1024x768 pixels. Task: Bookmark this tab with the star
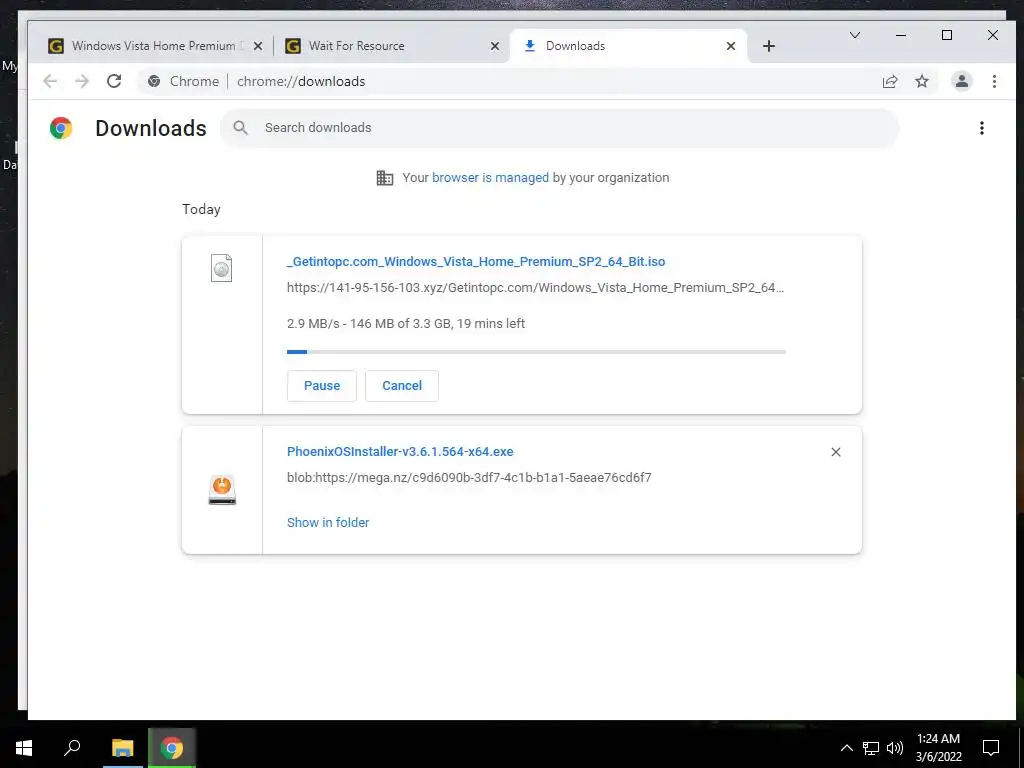(921, 82)
